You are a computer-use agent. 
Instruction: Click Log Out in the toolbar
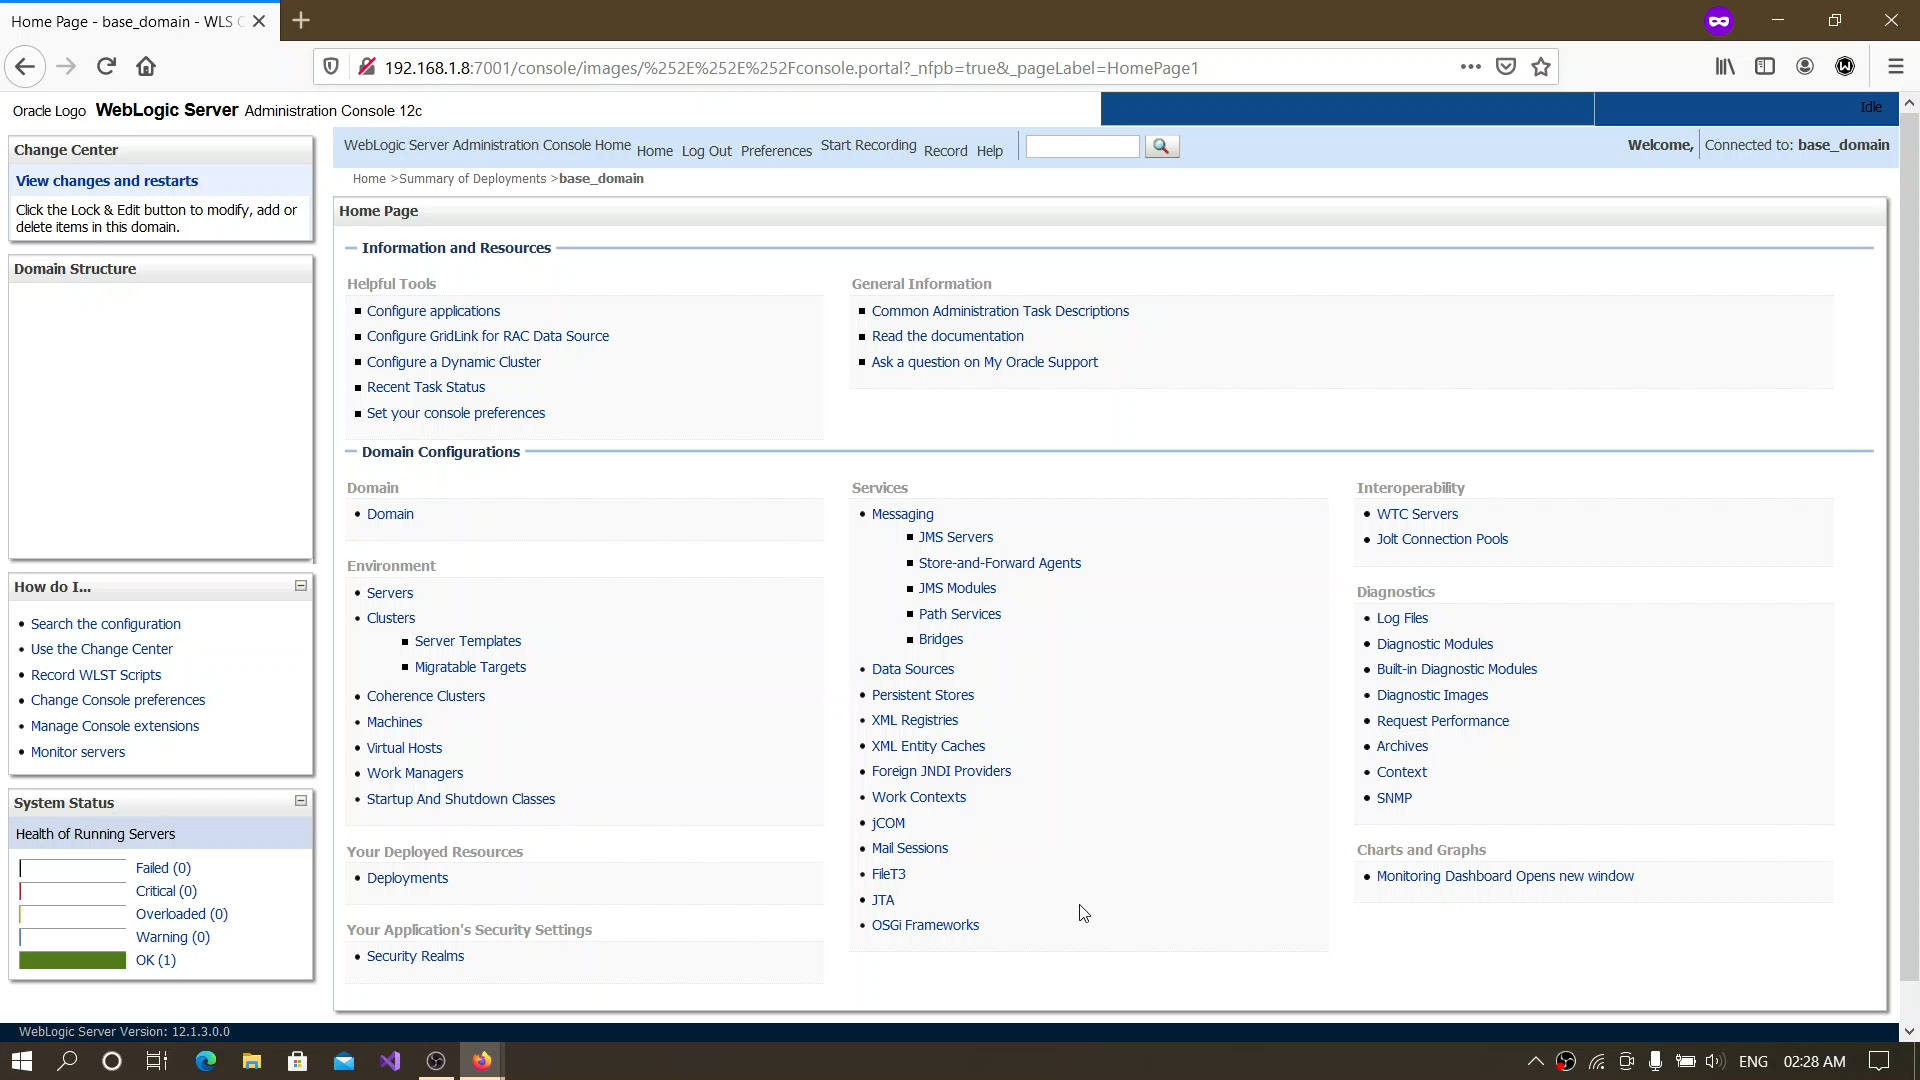coord(706,151)
